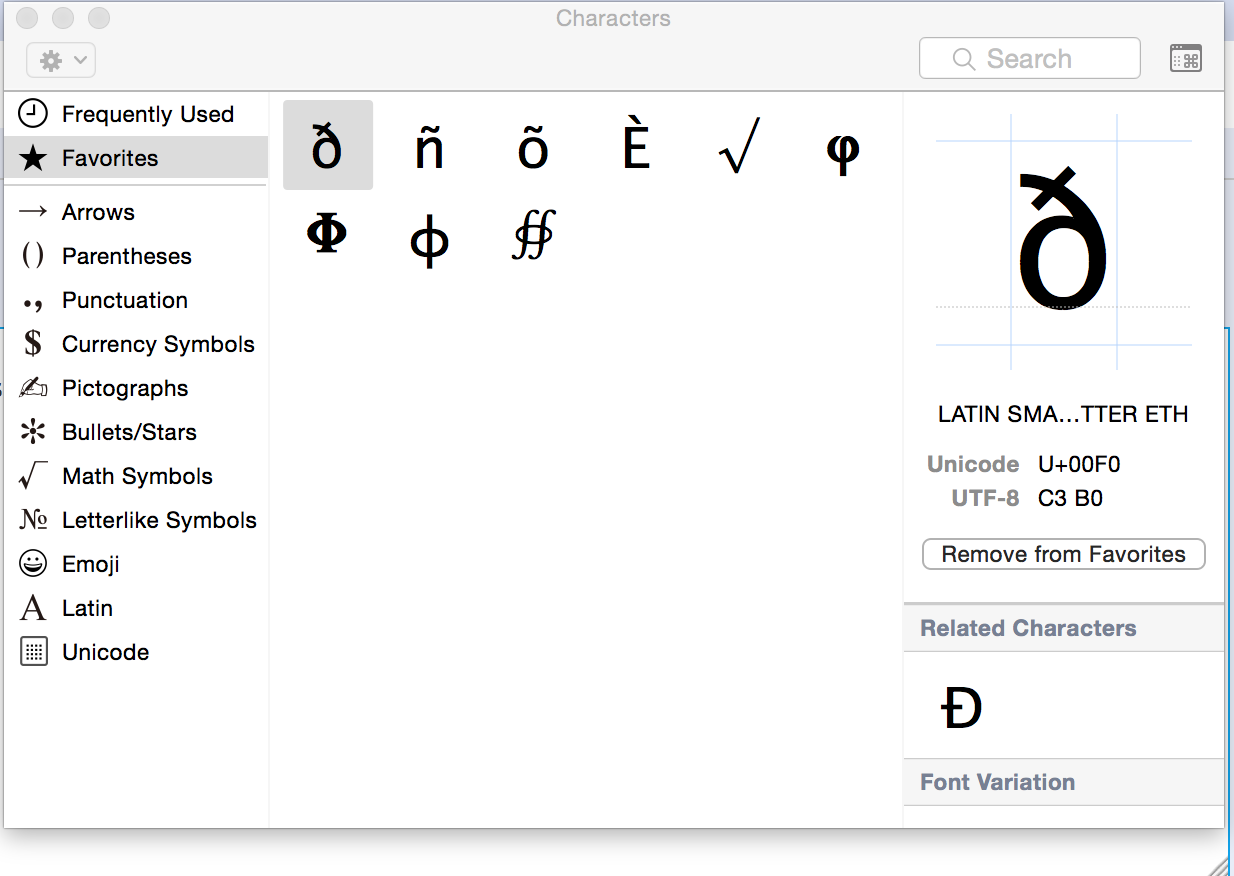Click the LATIN SMA…TTER ETH name label

coord(1063,414)
